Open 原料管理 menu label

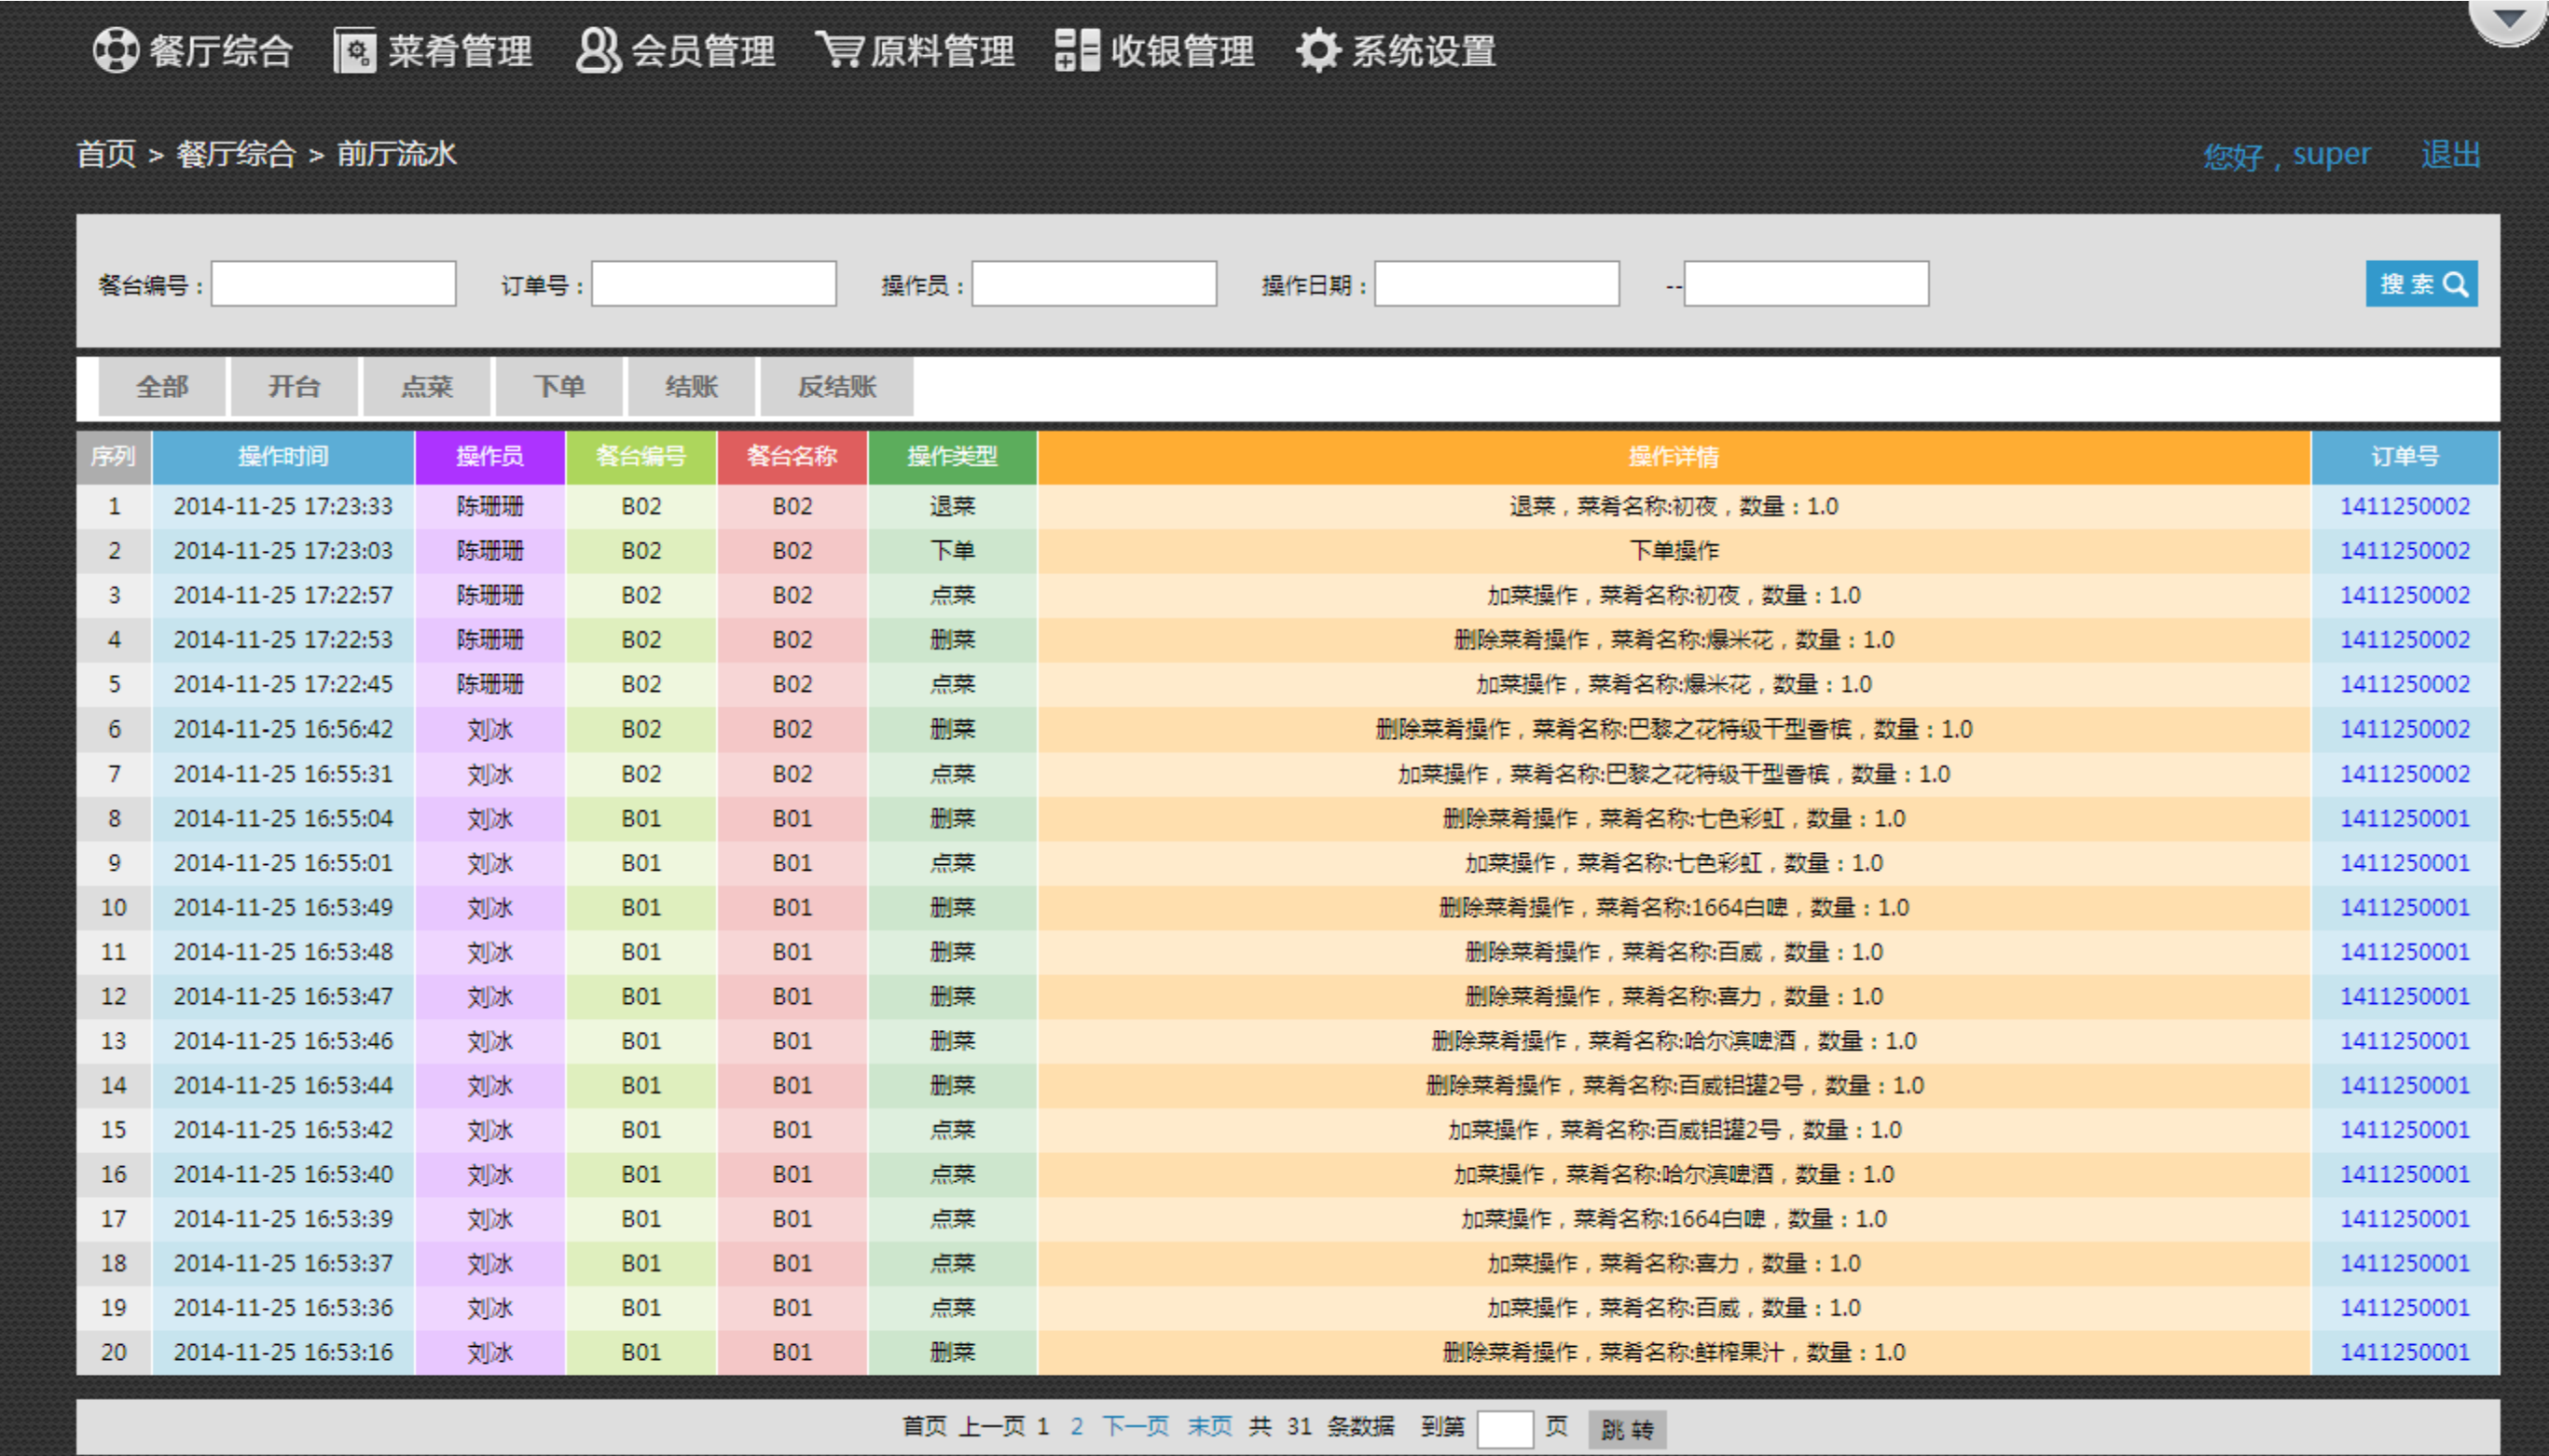[942, 51]
